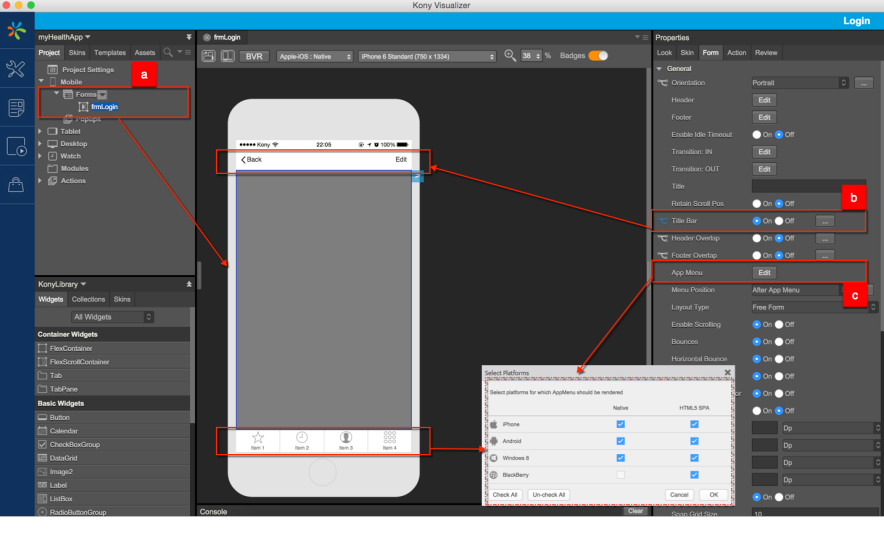Set Enable Idle Timeout to On
The width and height of the screenshot is (884, 539).
(757, 135)
